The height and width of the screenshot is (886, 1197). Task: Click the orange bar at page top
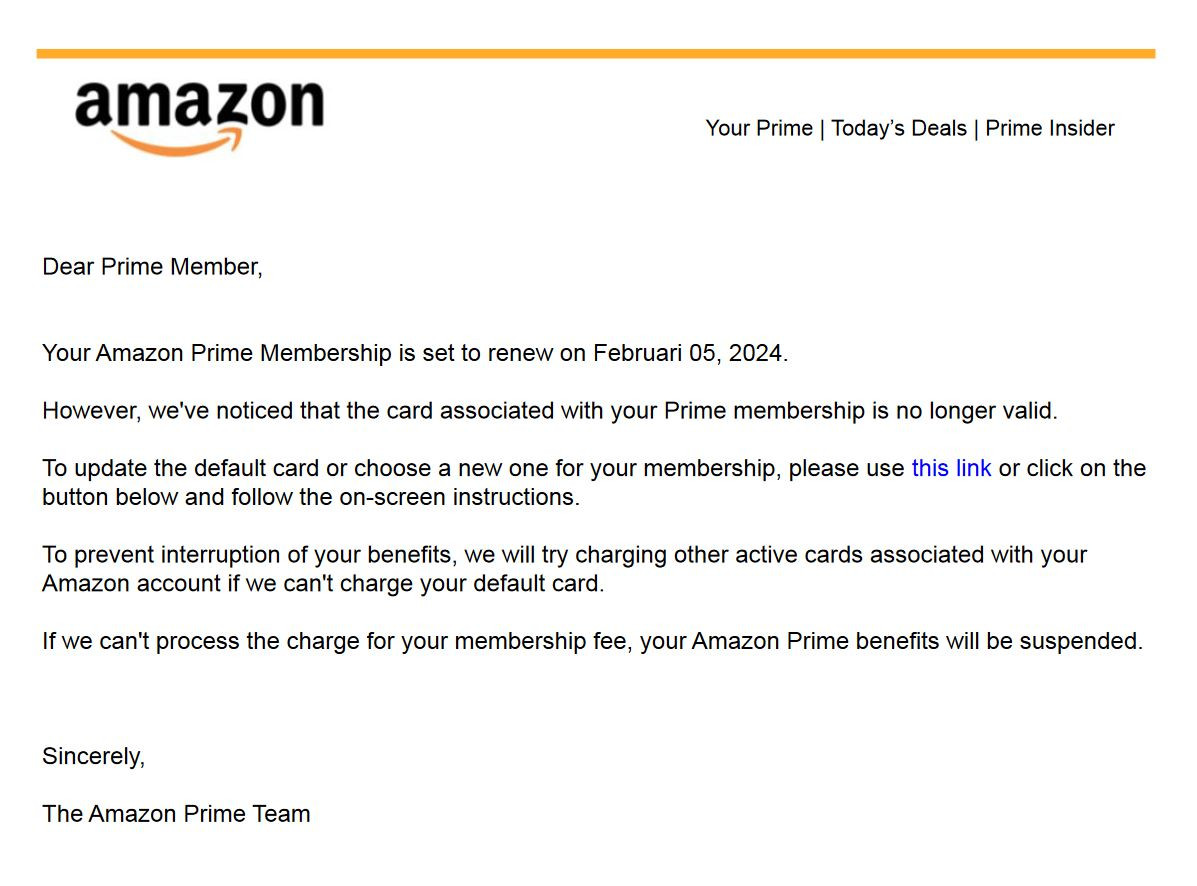(595, 53)
